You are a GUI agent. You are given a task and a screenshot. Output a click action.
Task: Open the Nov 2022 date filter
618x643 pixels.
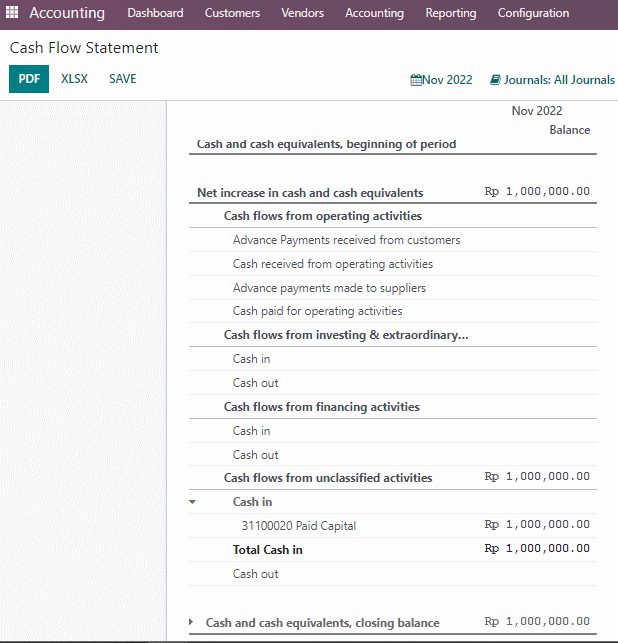coord(442,80)
